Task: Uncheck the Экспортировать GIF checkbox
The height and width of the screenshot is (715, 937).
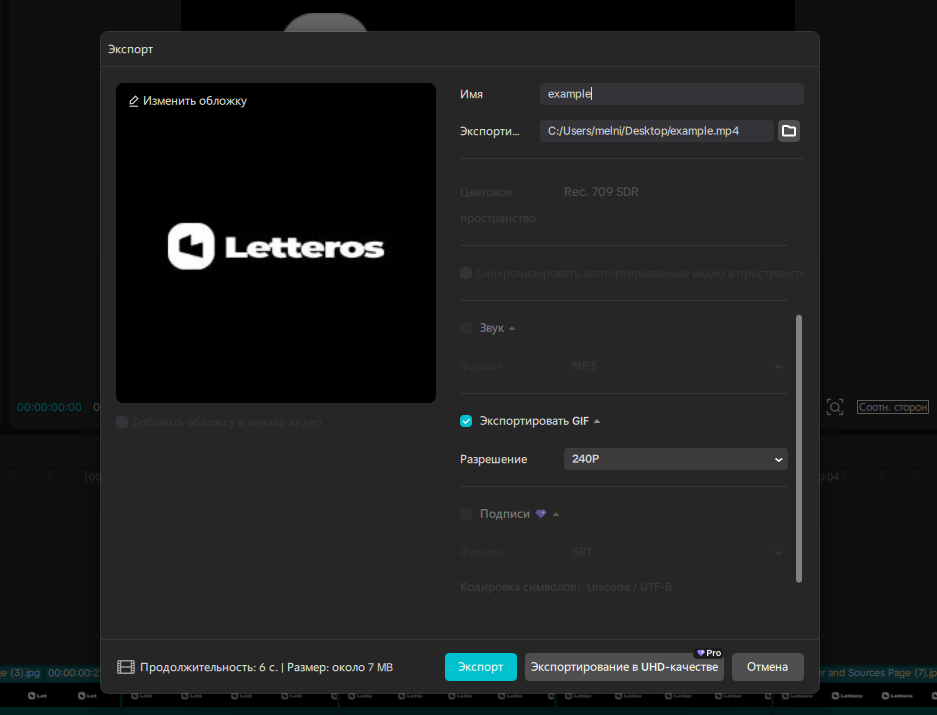Action: pyautogui.click(x=466, y=421)
